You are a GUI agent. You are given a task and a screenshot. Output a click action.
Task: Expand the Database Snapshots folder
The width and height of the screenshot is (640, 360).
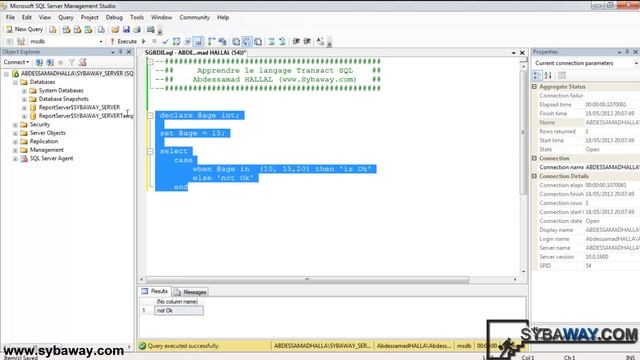(x=24, y=99)
